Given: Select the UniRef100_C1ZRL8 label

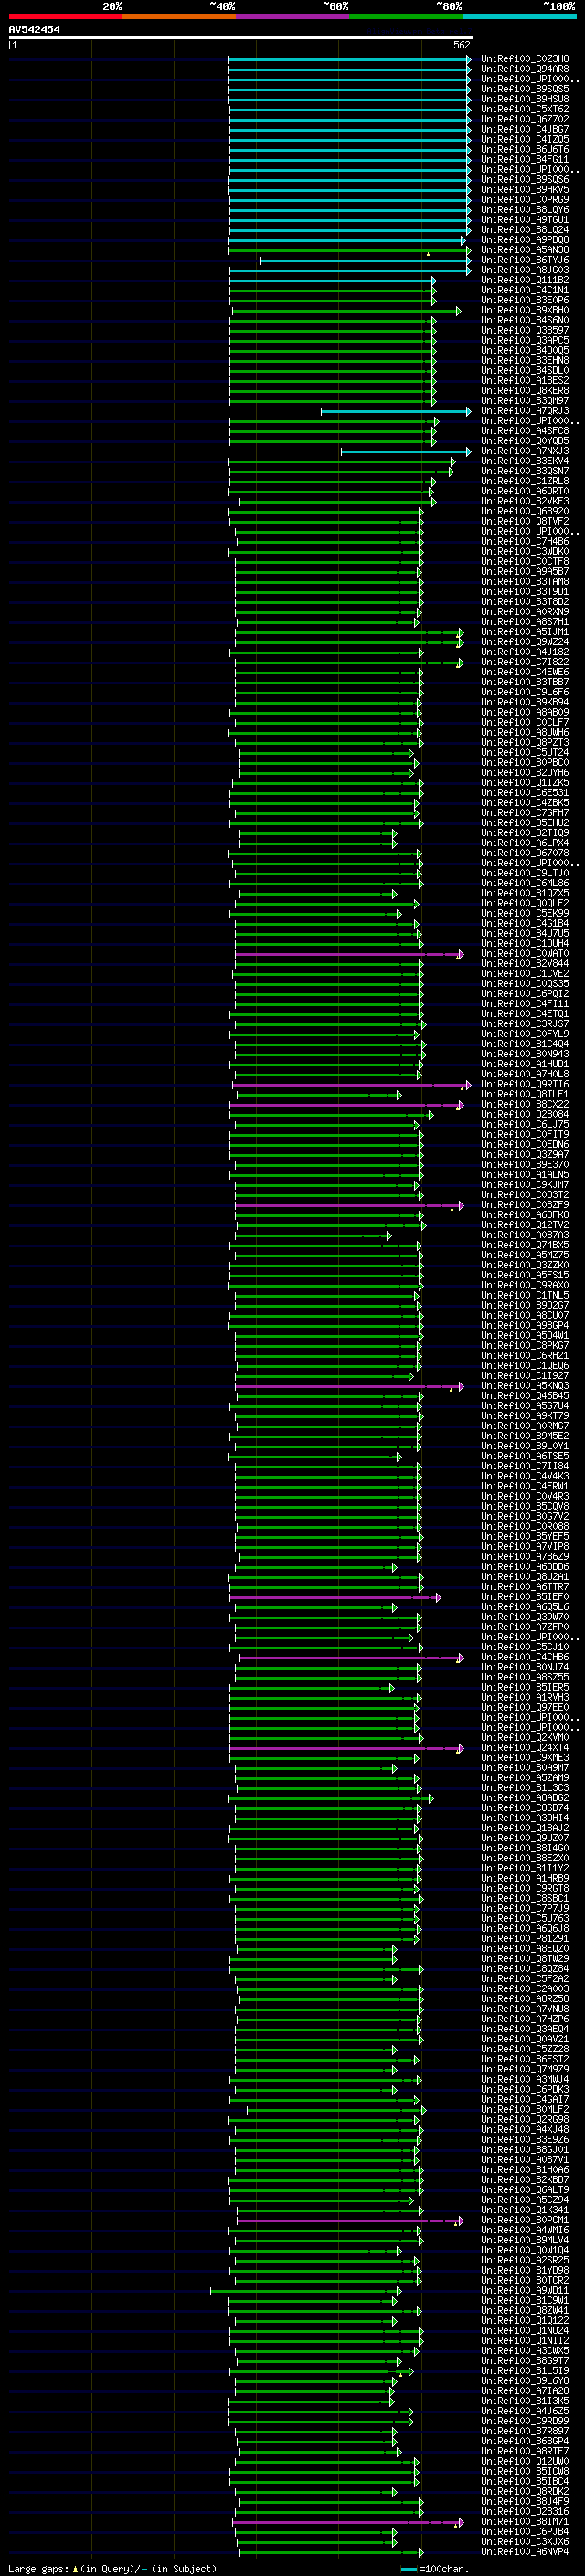Looking at the screenshot, I should pos(525,481).
